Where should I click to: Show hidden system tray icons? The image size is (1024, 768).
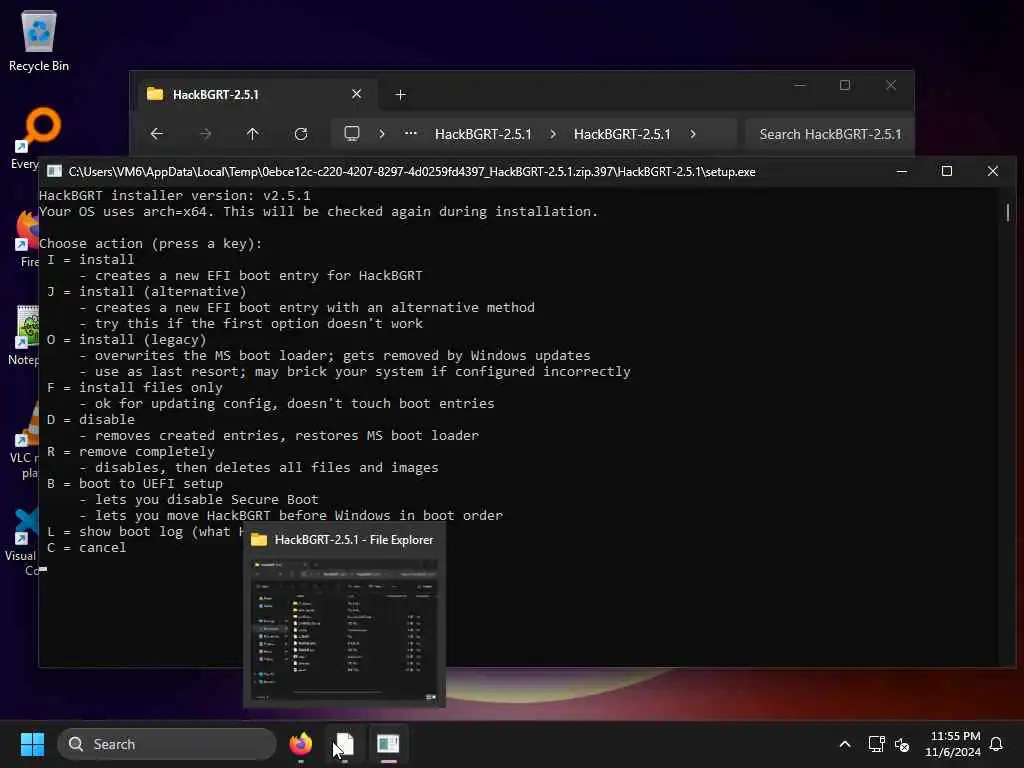[844, 744]
